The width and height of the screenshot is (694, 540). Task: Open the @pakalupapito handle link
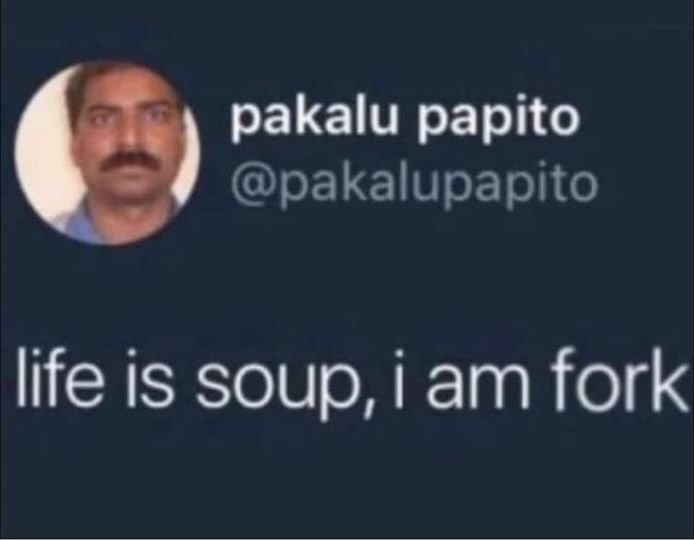[414, 185]
